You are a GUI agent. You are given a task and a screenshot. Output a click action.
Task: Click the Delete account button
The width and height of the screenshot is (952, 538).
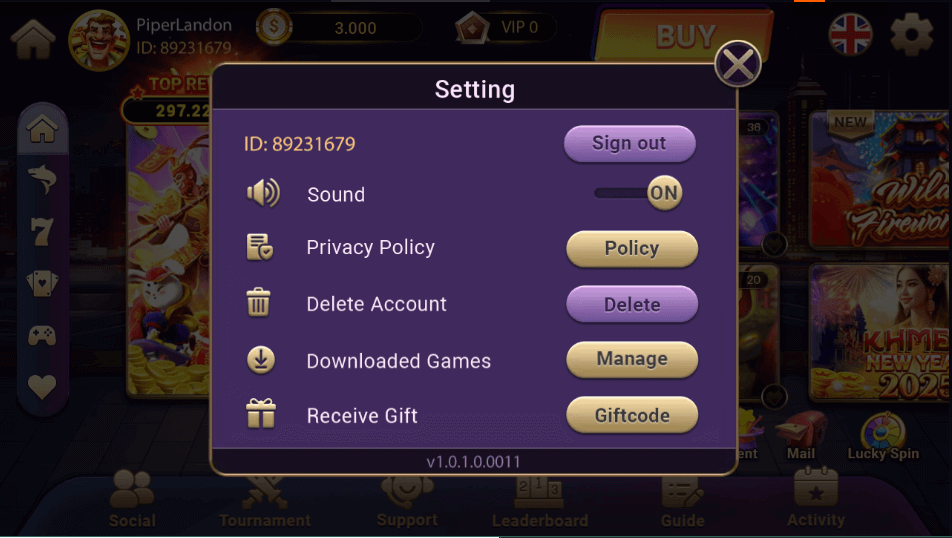pyautogui.click(x=631, y=304)
